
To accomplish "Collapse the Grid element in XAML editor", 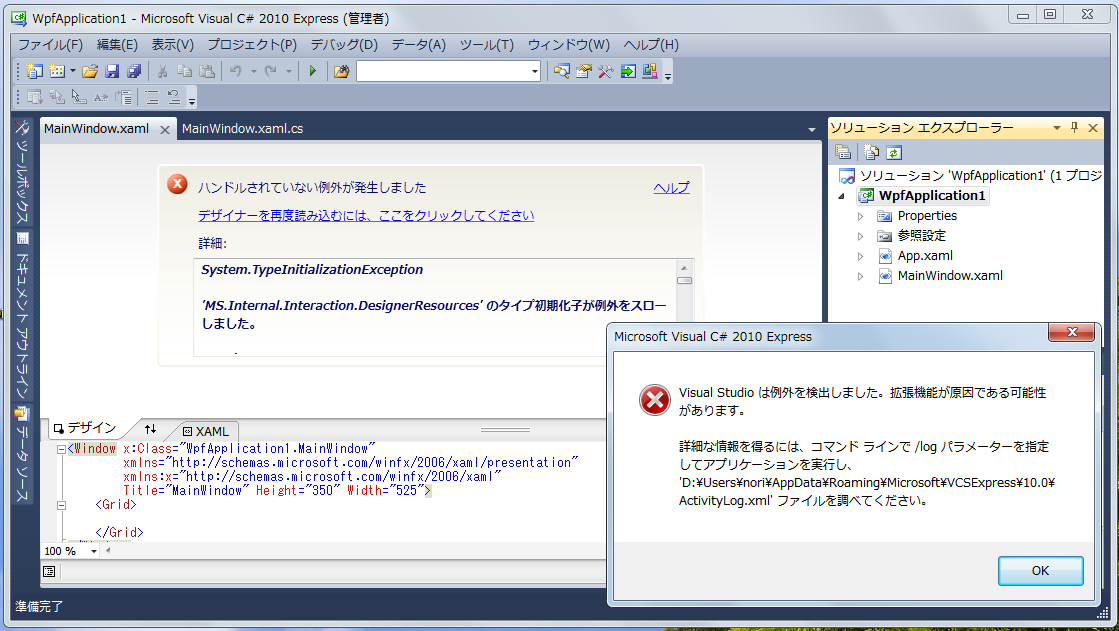I will (x=61, y=505).
